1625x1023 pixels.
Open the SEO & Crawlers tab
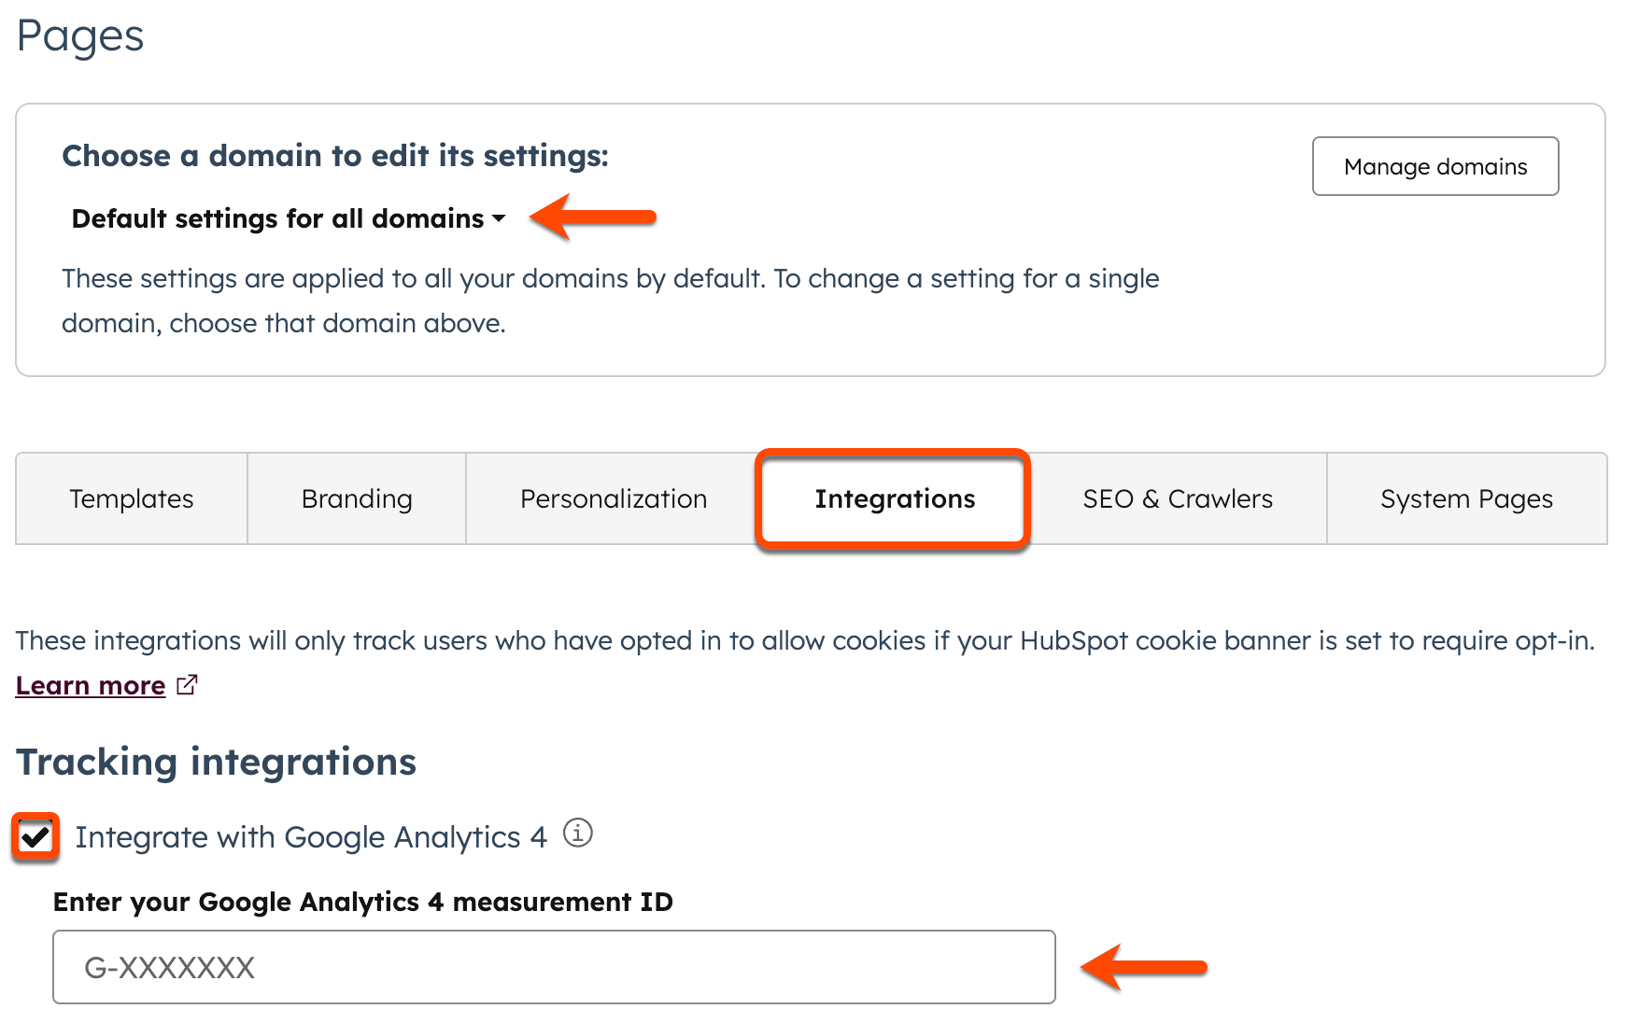point(1177,499)
